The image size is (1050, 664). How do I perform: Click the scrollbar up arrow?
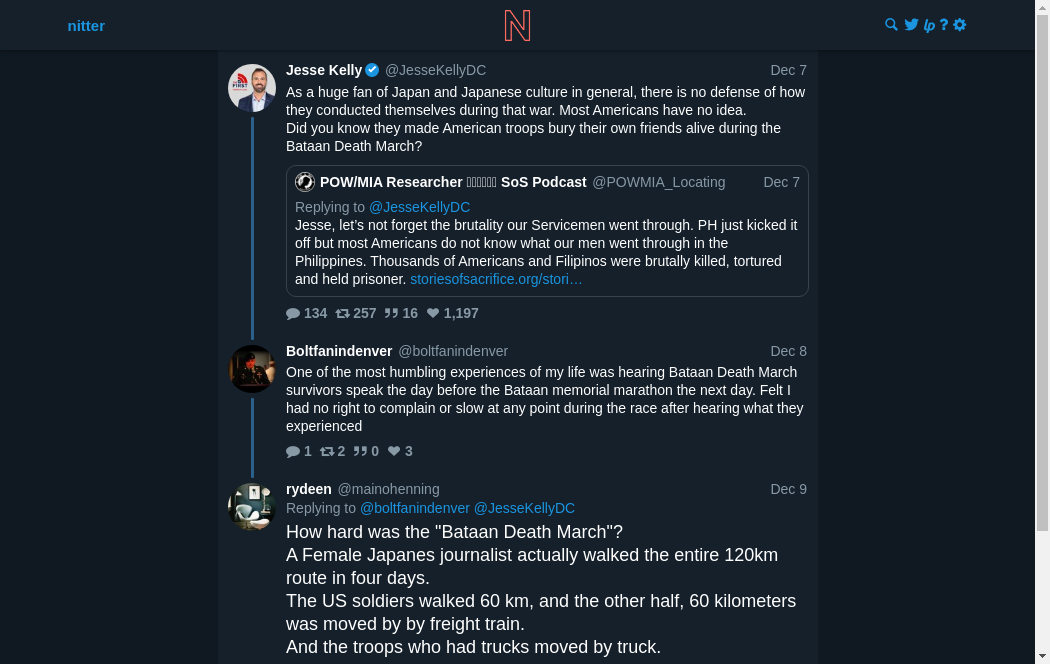pyautogui.click(x=1042, y=8)
